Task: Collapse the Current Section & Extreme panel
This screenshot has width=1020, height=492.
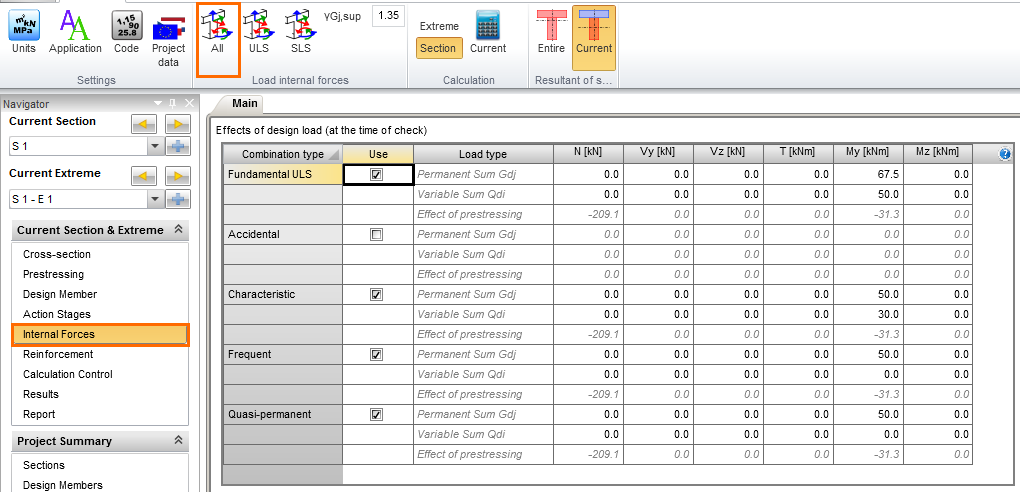Action: point(178,230)
